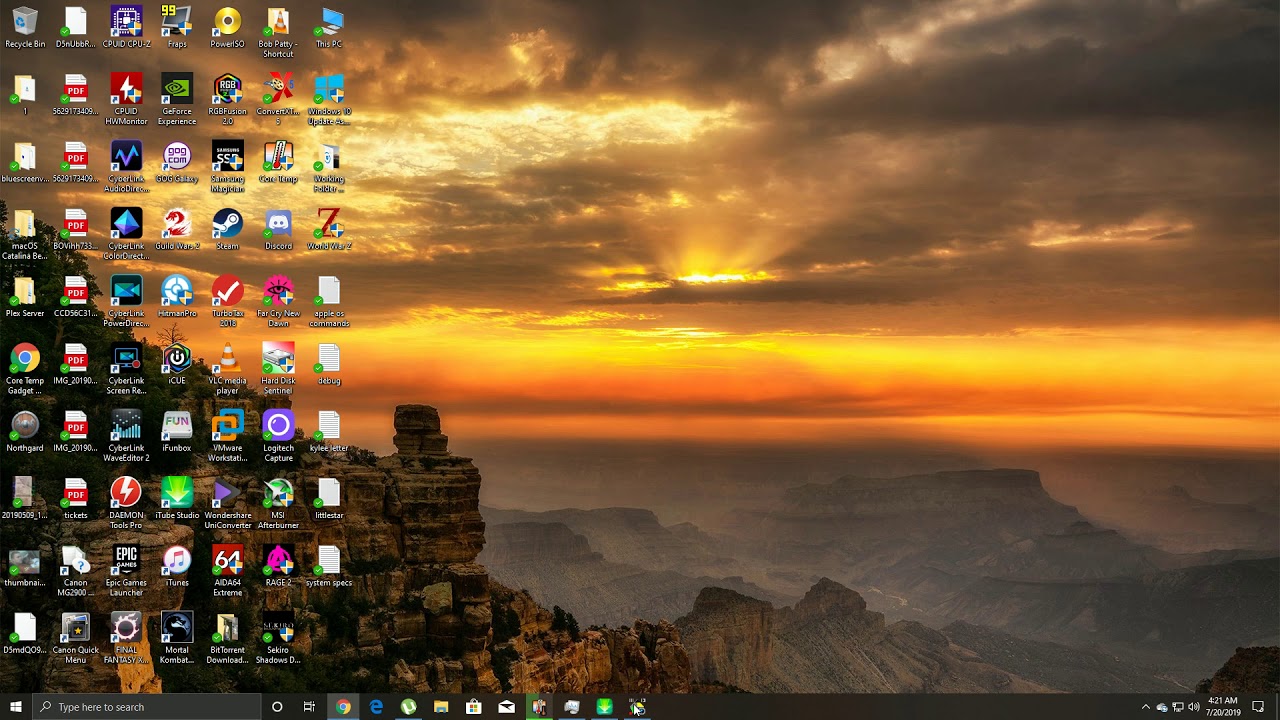Select the GOG Galaxy icon
1280x720 pixels.
177,162
